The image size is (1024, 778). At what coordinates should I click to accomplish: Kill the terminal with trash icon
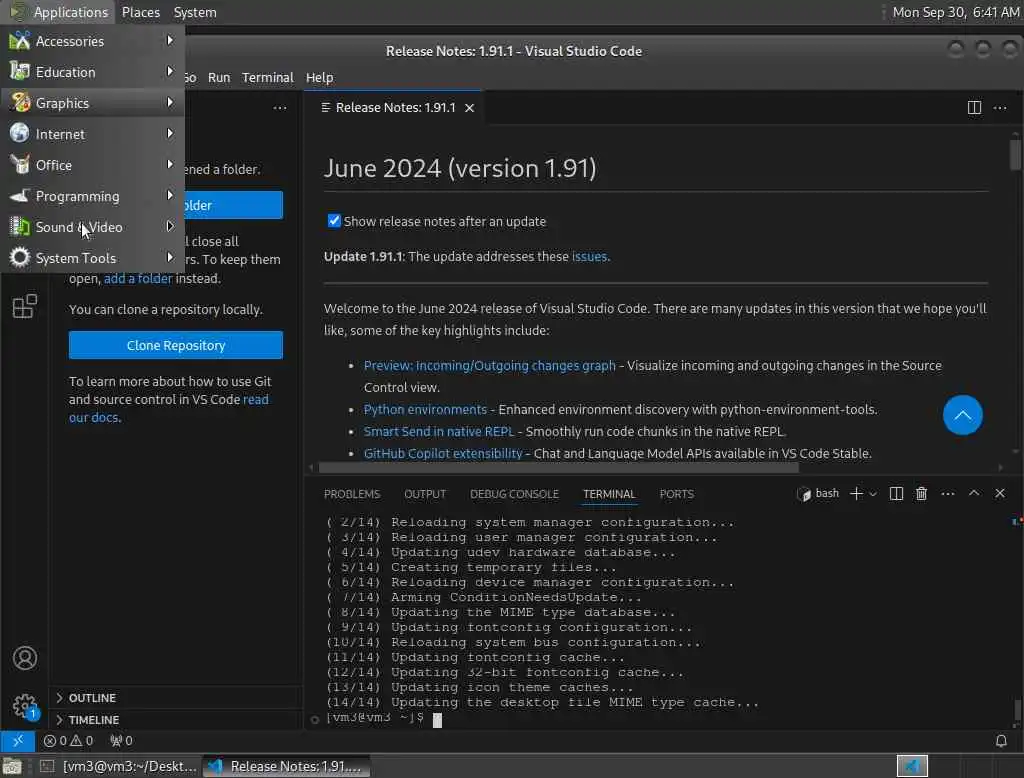[x=921, y=493]
